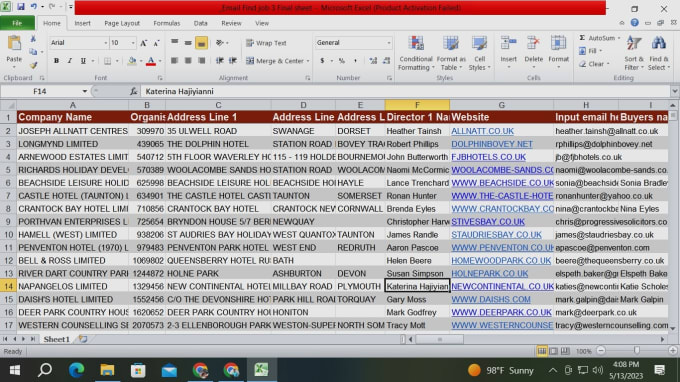Increase indent icon

(x=233, y=61)
